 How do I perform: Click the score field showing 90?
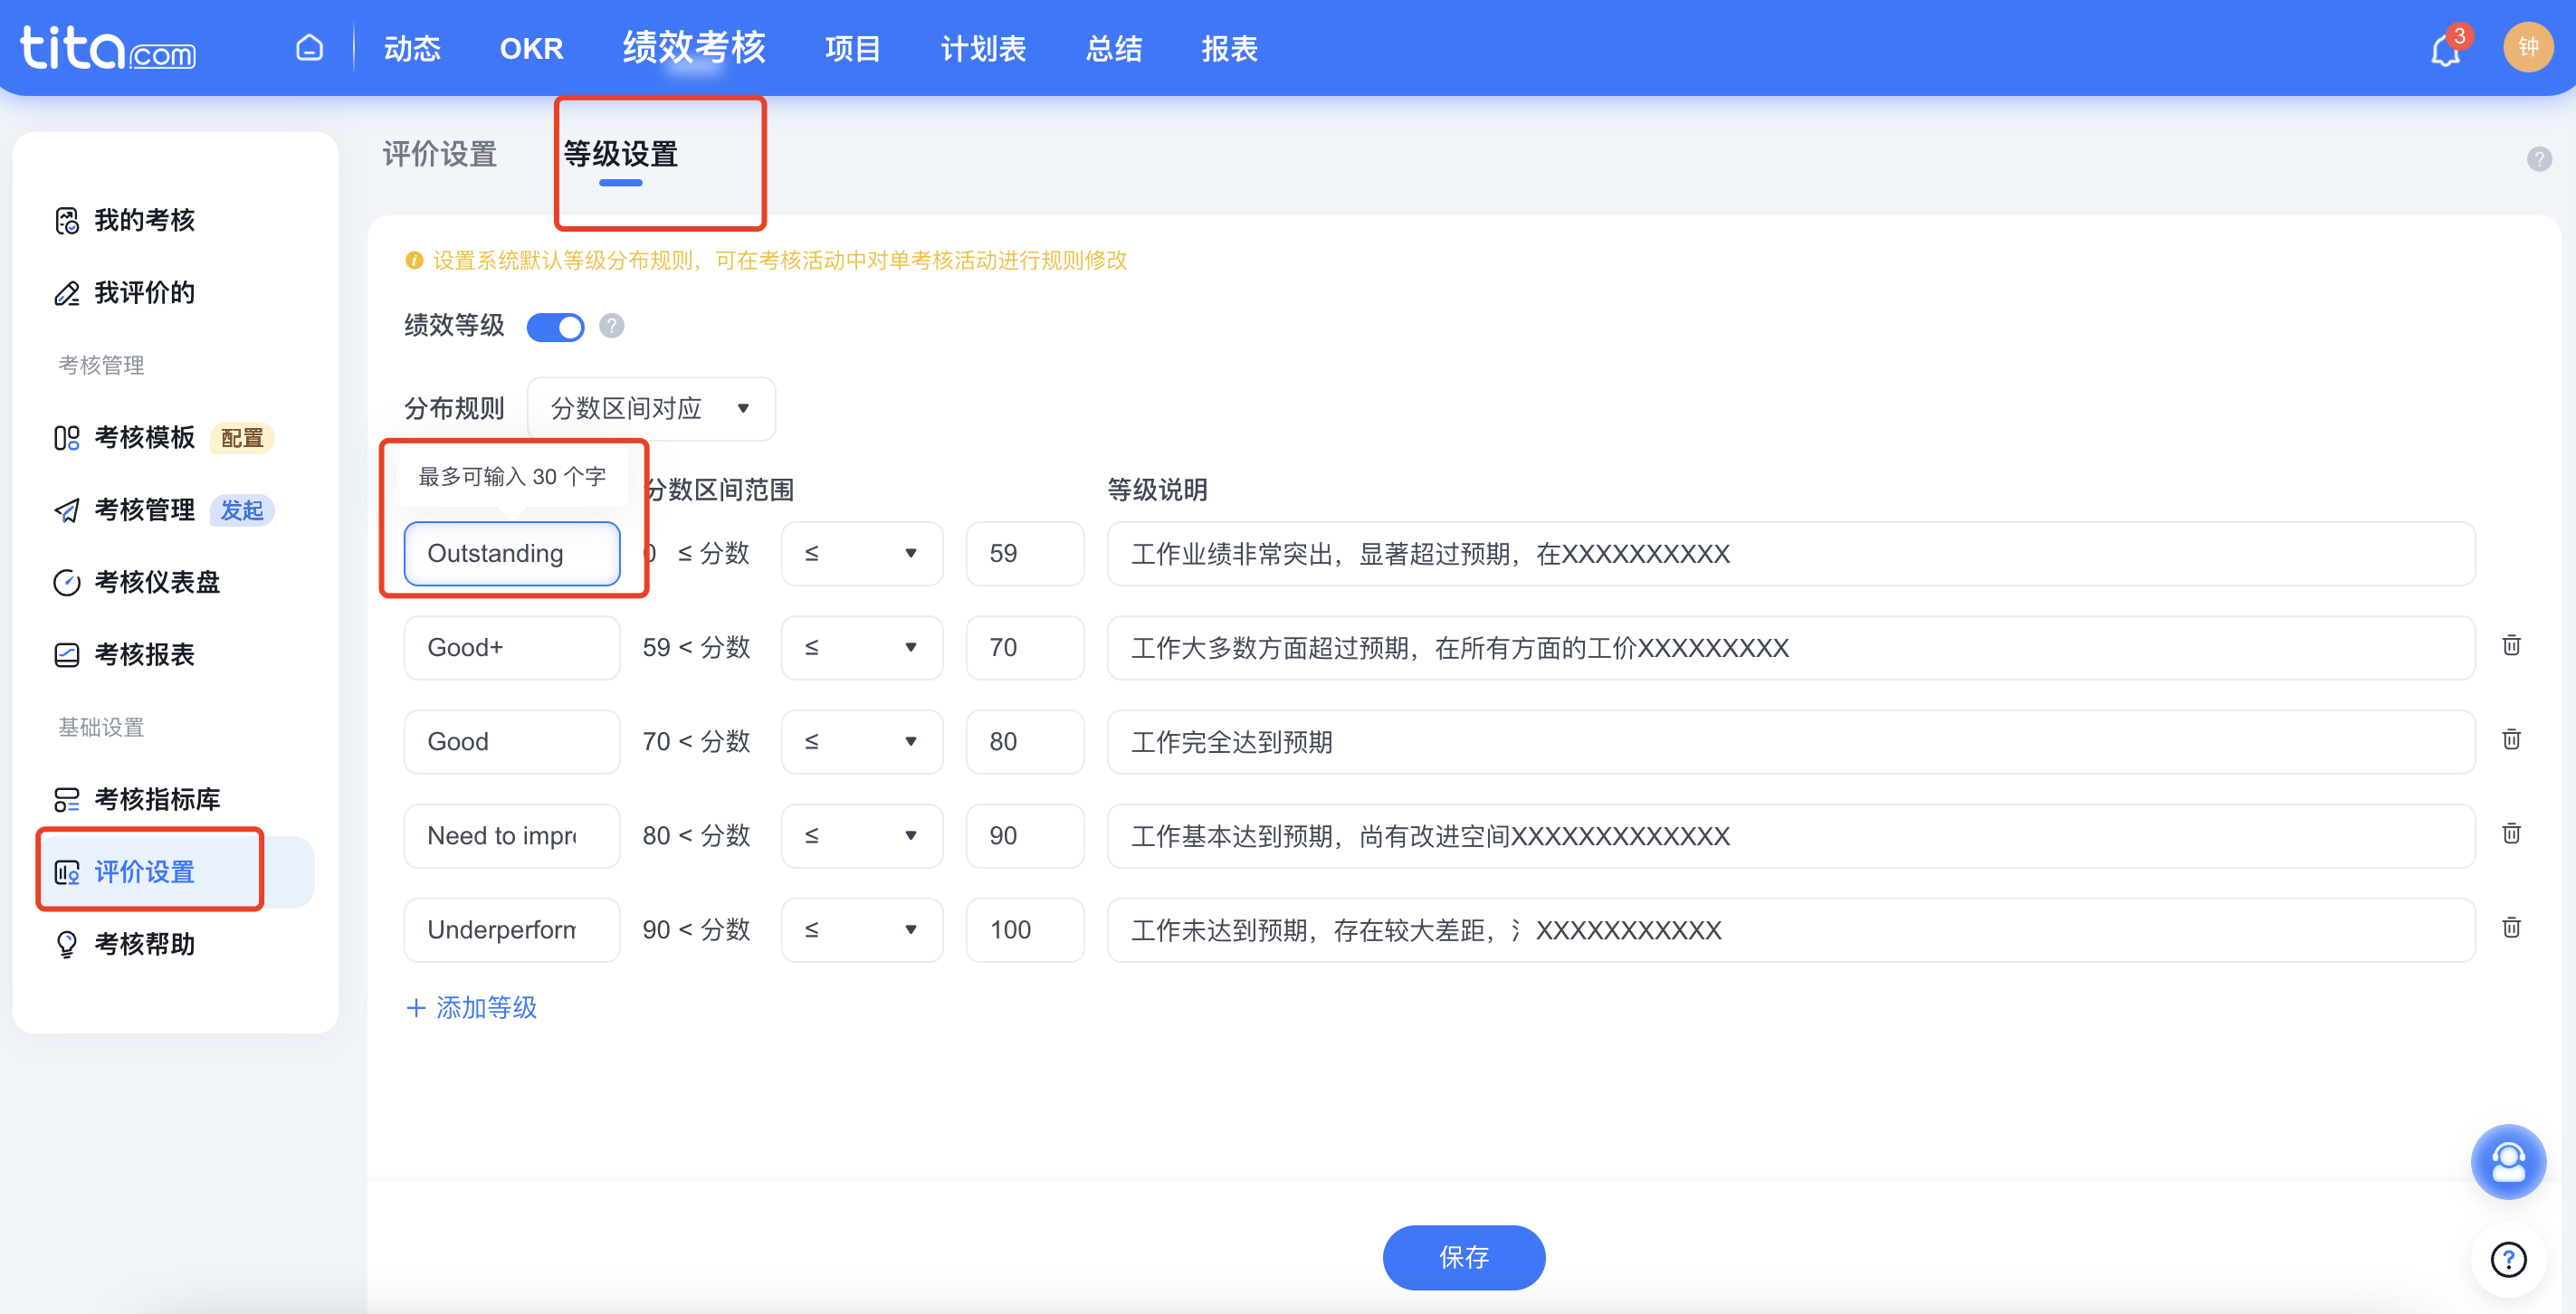(1025, 835)
